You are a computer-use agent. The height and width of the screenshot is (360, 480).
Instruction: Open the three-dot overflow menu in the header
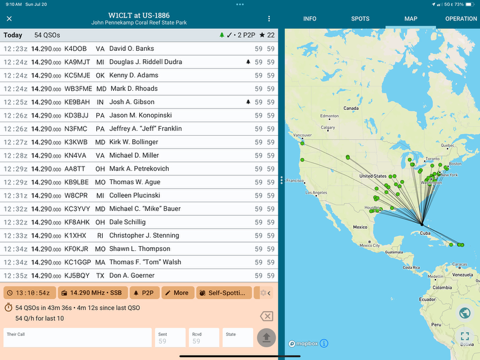coord(269,19)
